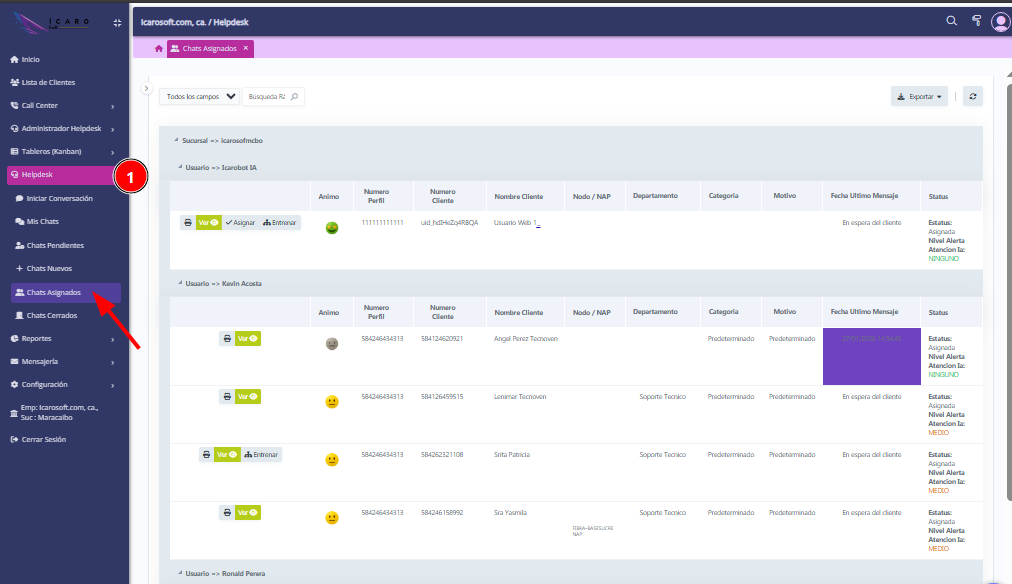
Task: Click the refresh icon beside Exportar
Action: pos(972,97)
